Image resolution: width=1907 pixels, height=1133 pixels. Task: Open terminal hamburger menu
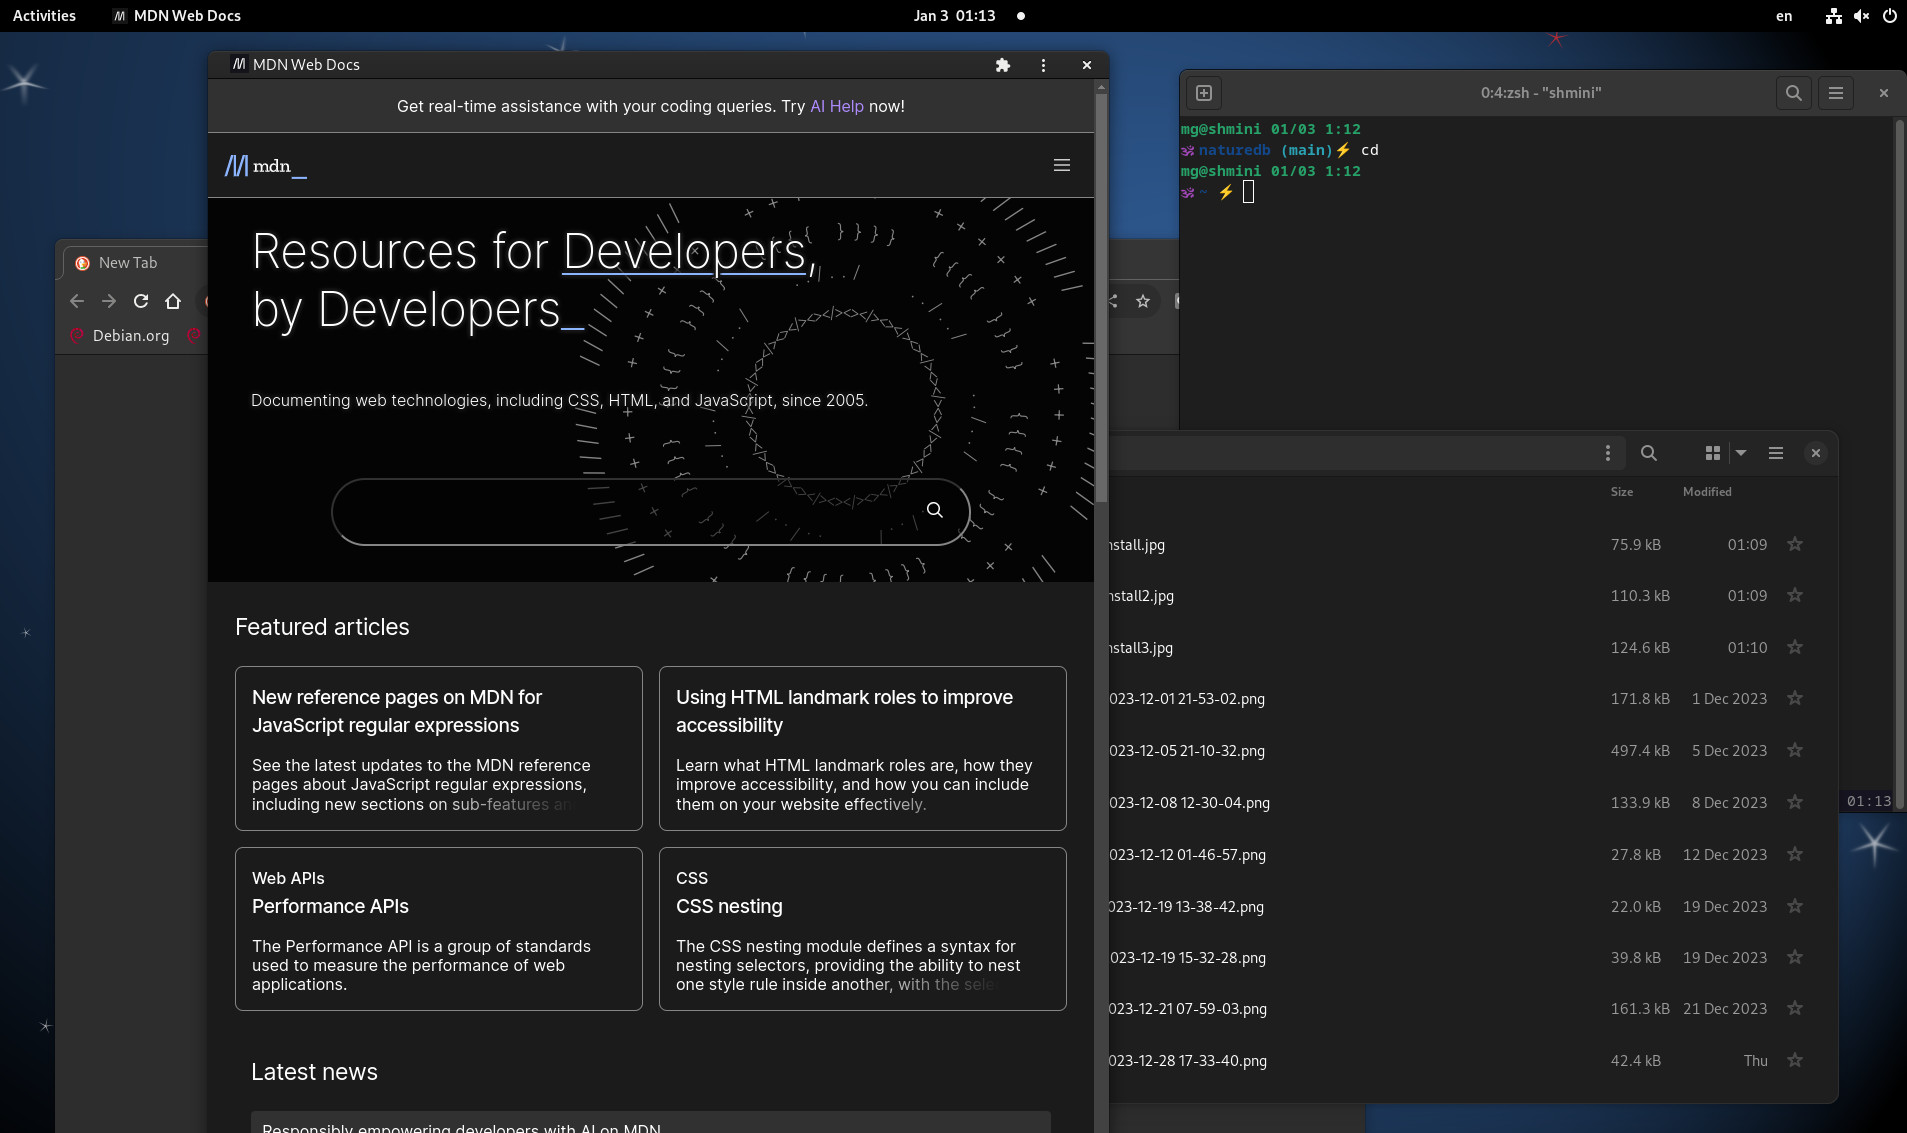(1836, 93)
